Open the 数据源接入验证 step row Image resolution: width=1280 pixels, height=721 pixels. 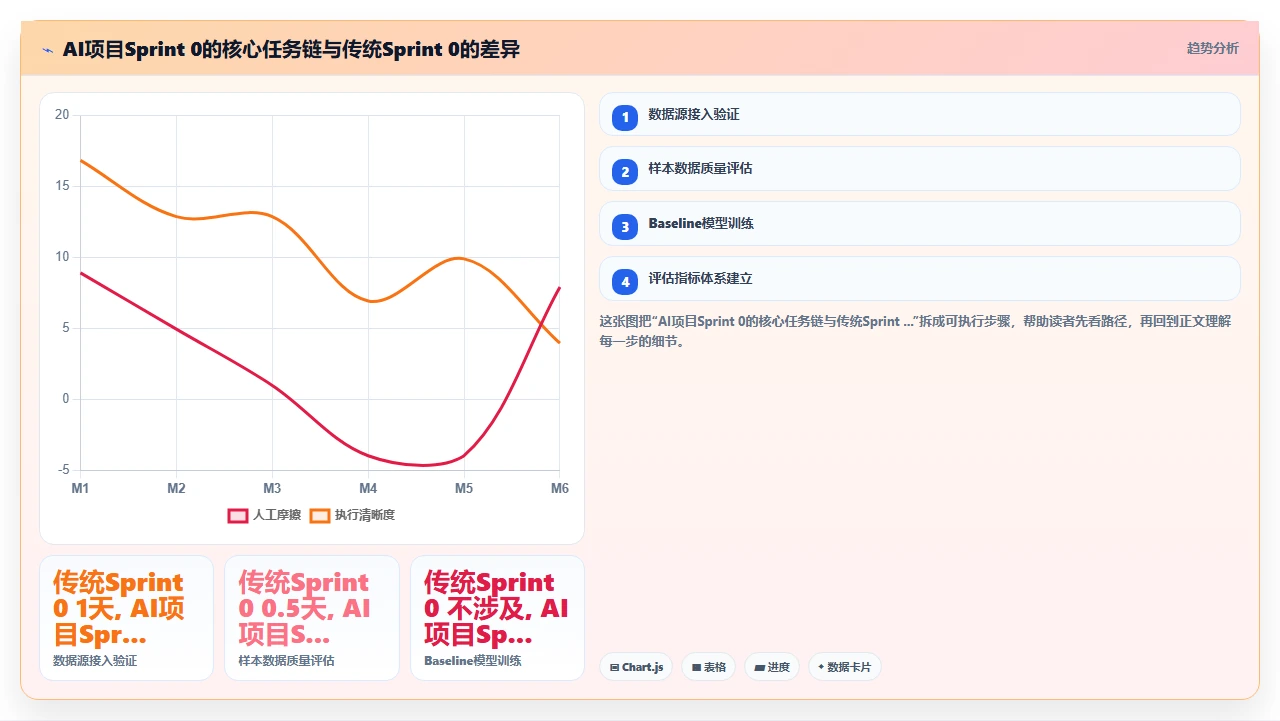tap(919, 114)
